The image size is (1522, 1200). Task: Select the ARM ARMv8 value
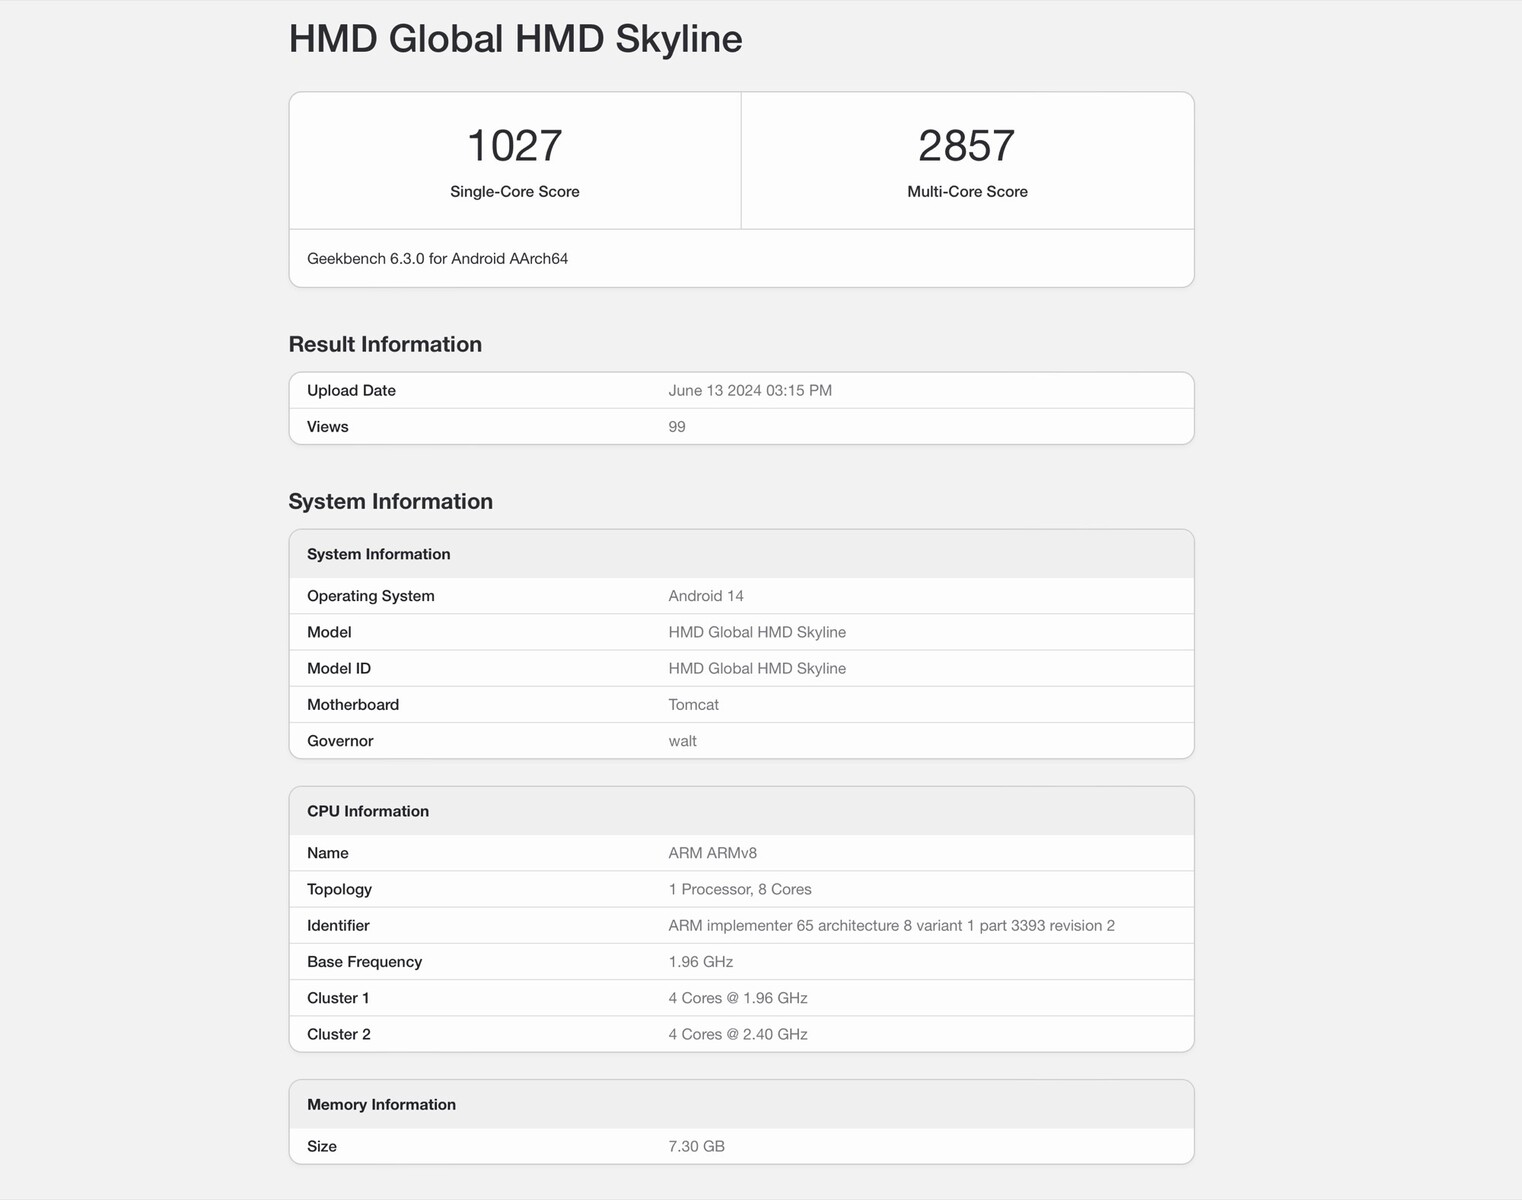(713, 853)
